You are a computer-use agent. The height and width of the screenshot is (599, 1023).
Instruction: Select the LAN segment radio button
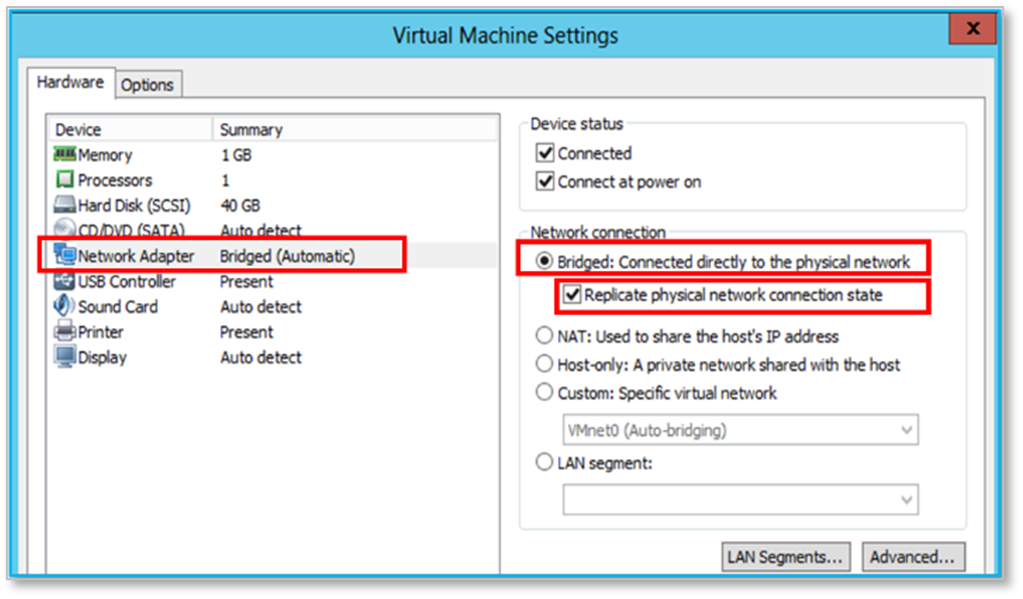click(545, 463)
